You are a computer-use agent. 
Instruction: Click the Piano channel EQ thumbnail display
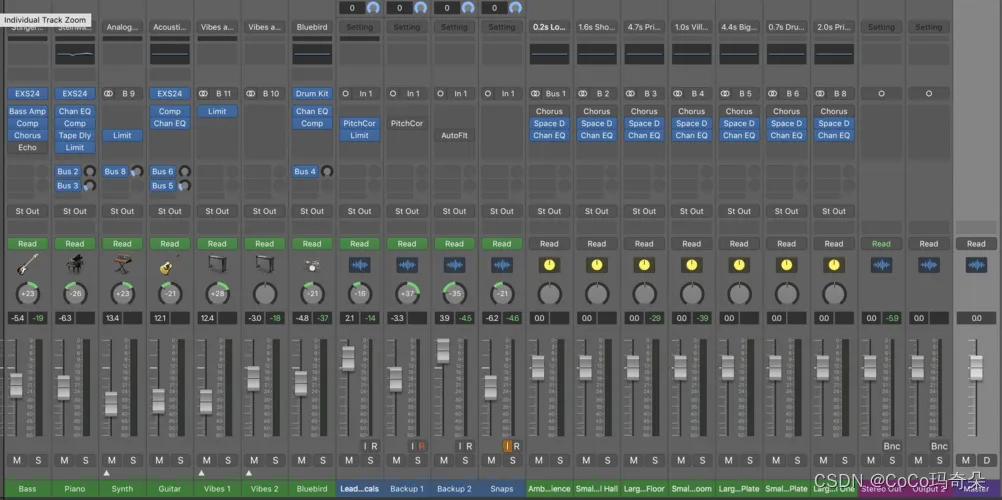pyautogui.click(x=75, y=54)
